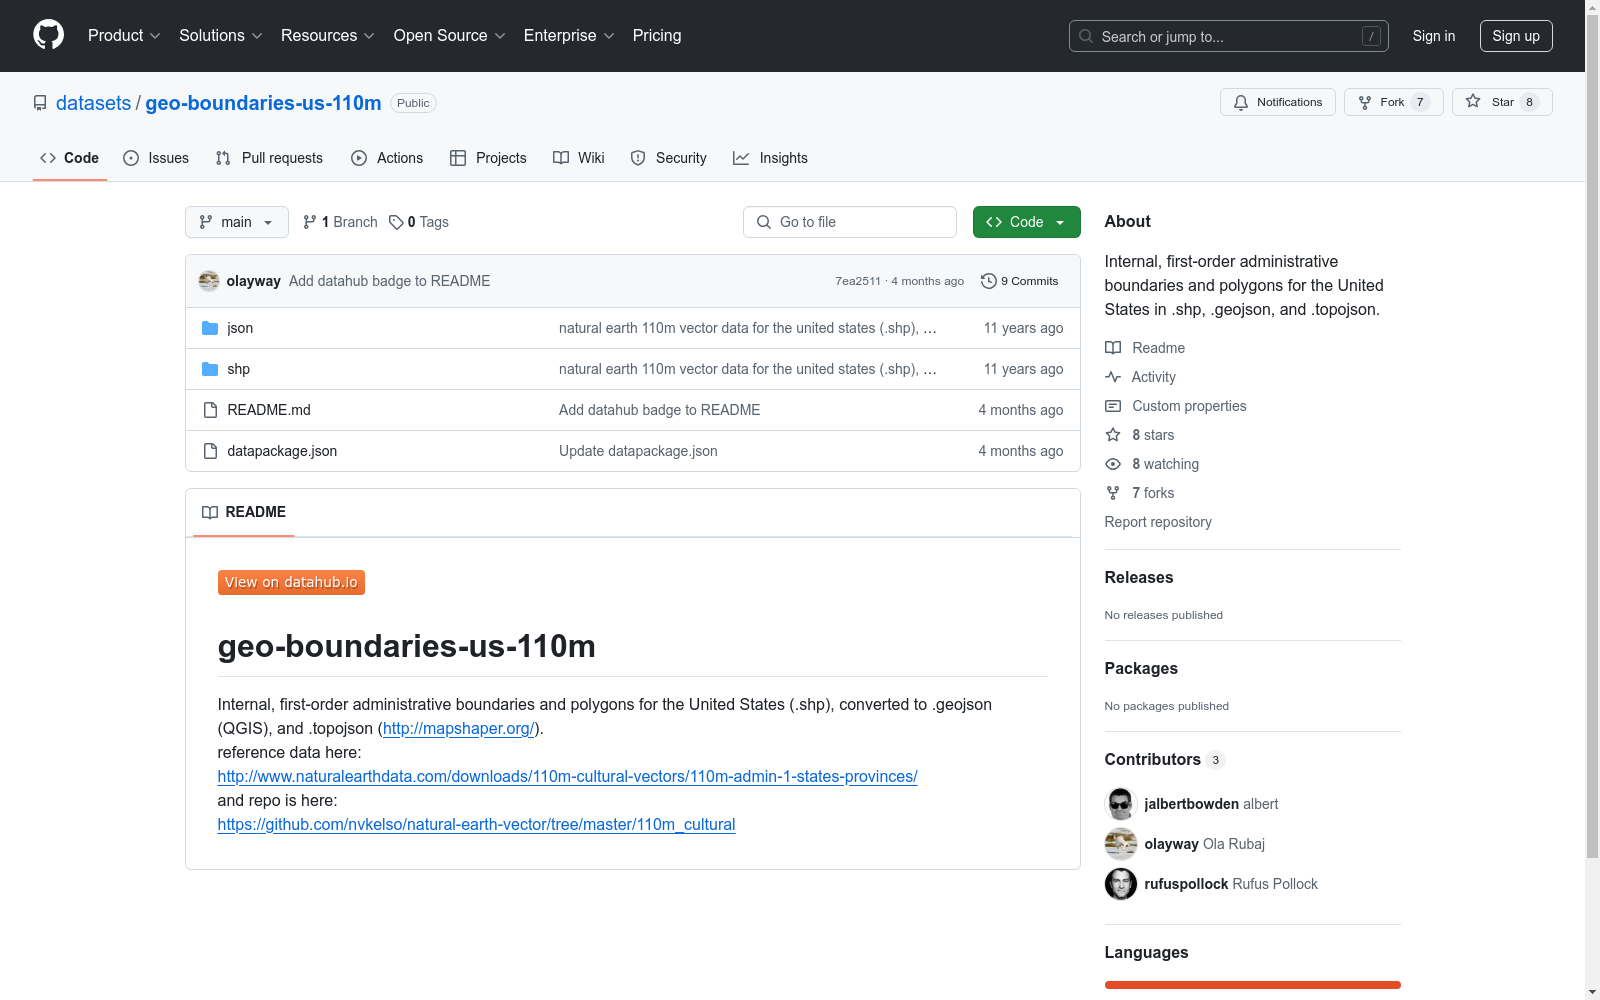Viewport: 1600px width, 1000px height.
Task: Open the json folder icon
Action: point(210,328)
